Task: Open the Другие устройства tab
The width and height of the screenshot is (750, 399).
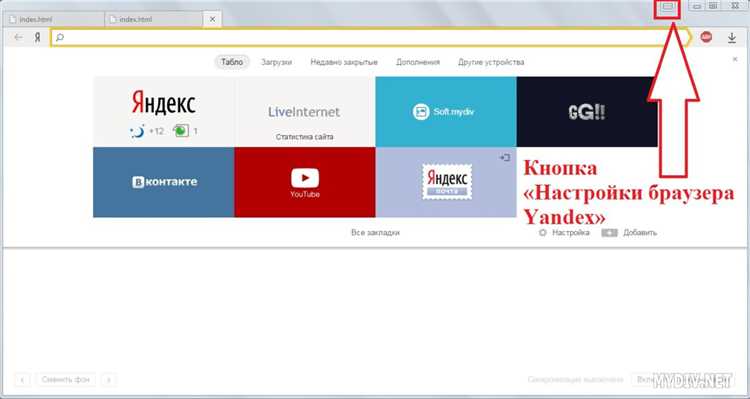Action: pos(491,62)
